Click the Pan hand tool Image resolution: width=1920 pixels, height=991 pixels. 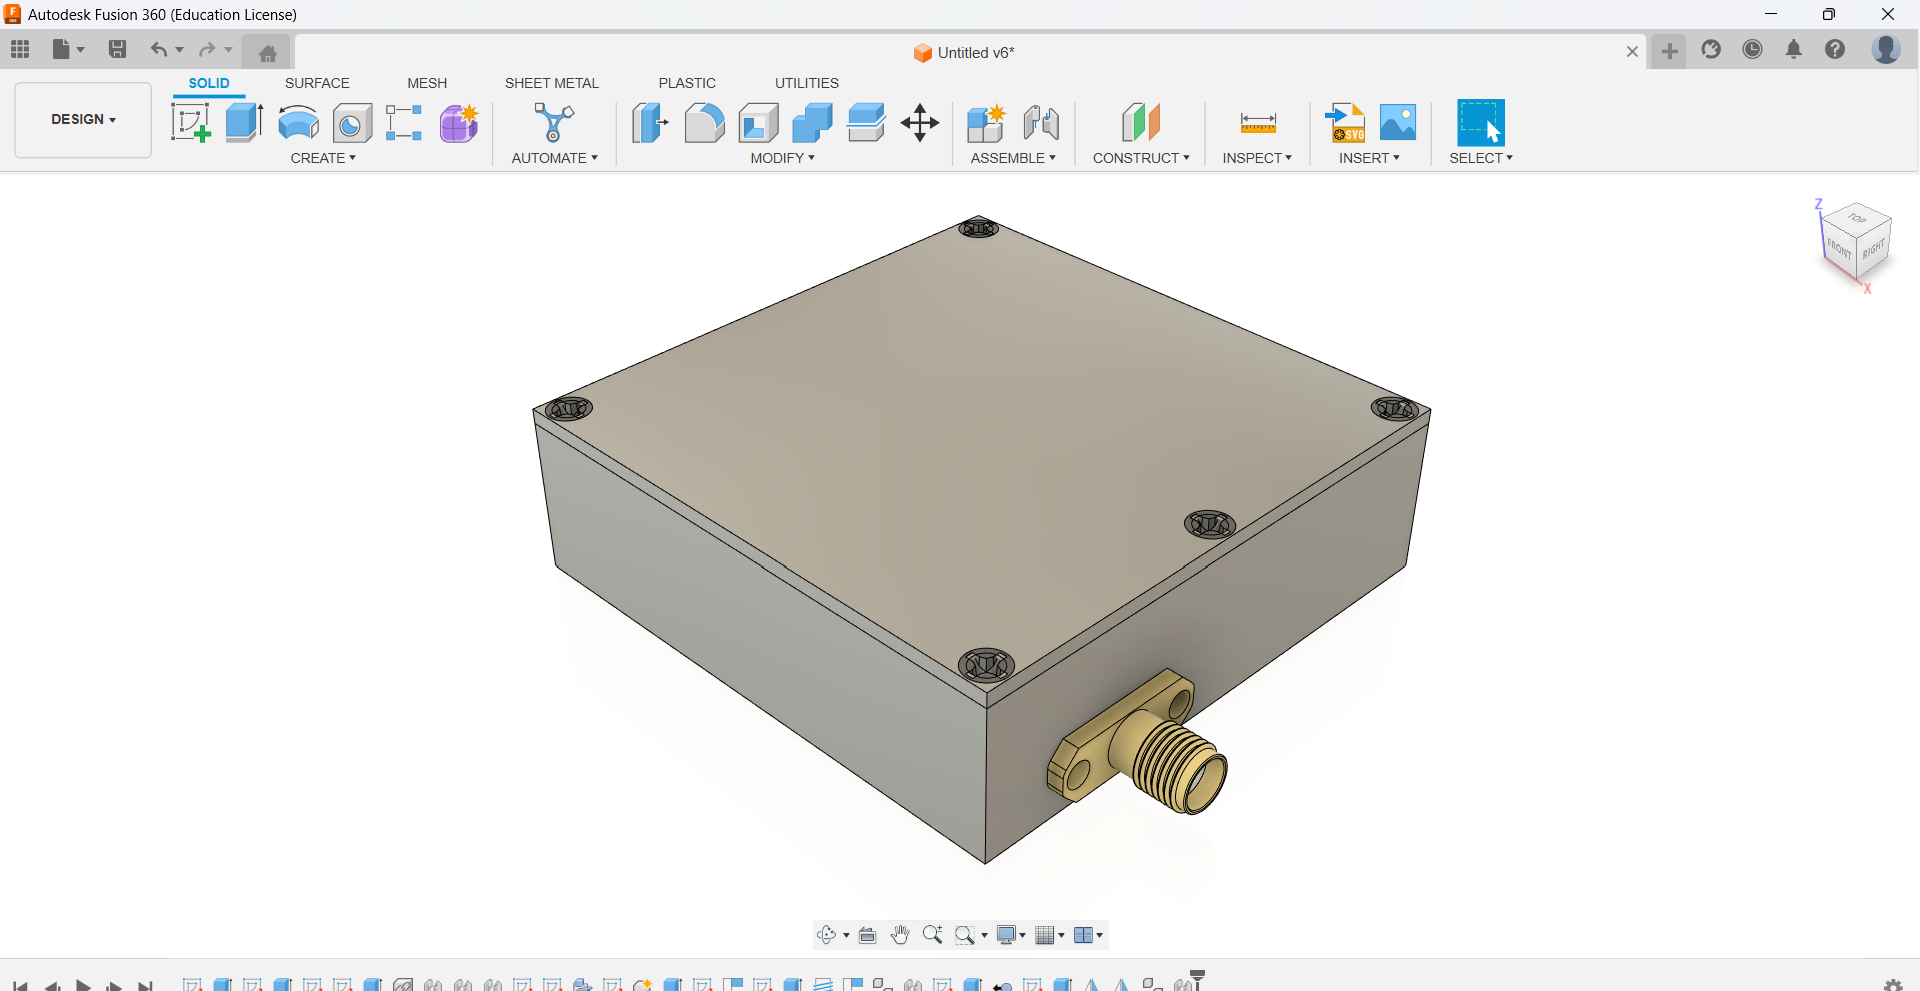900,935
